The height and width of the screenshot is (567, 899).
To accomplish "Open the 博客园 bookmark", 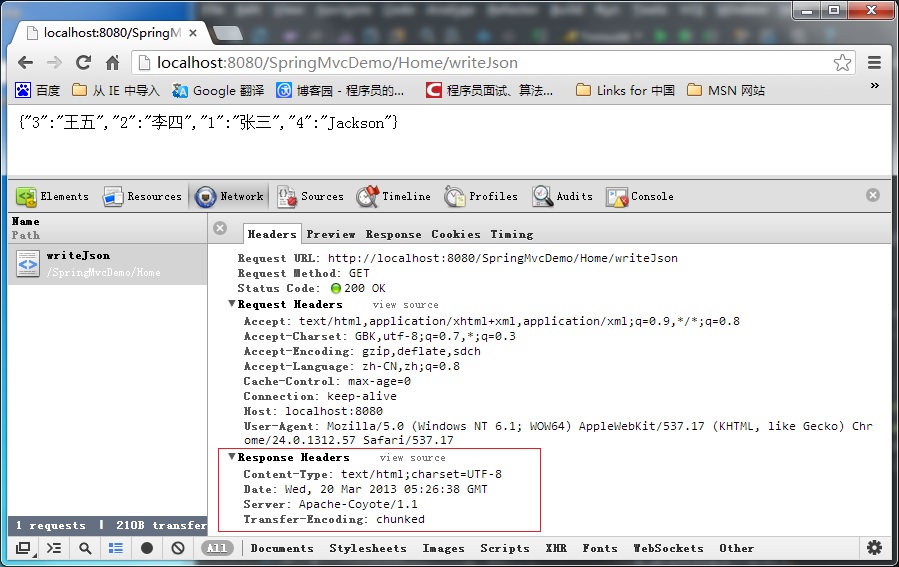I will click(340, 91).
